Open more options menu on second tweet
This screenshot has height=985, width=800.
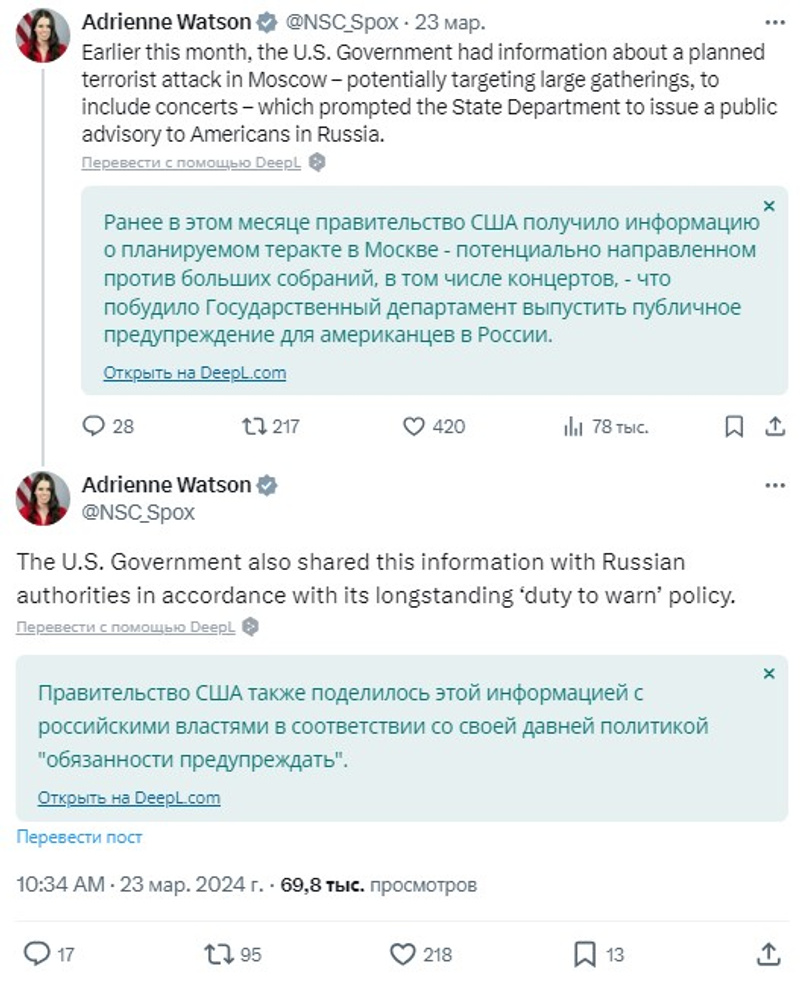coord(774,486)
